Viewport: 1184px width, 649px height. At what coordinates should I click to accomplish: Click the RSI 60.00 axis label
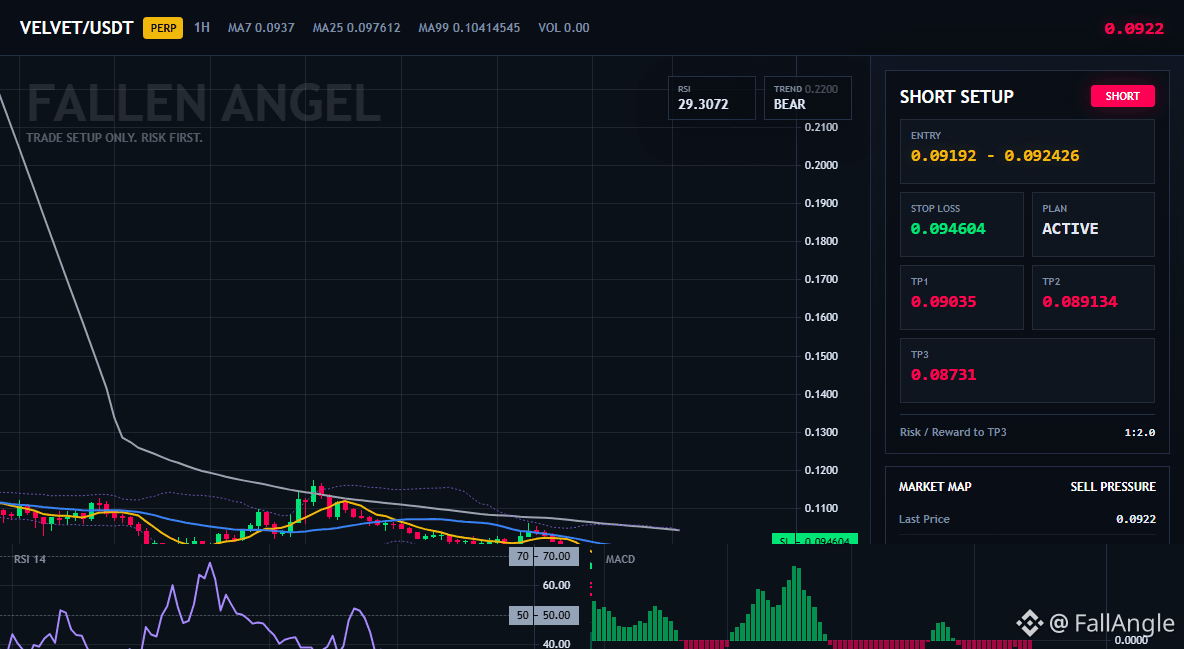pyautogui.click(x=556, y=585)
